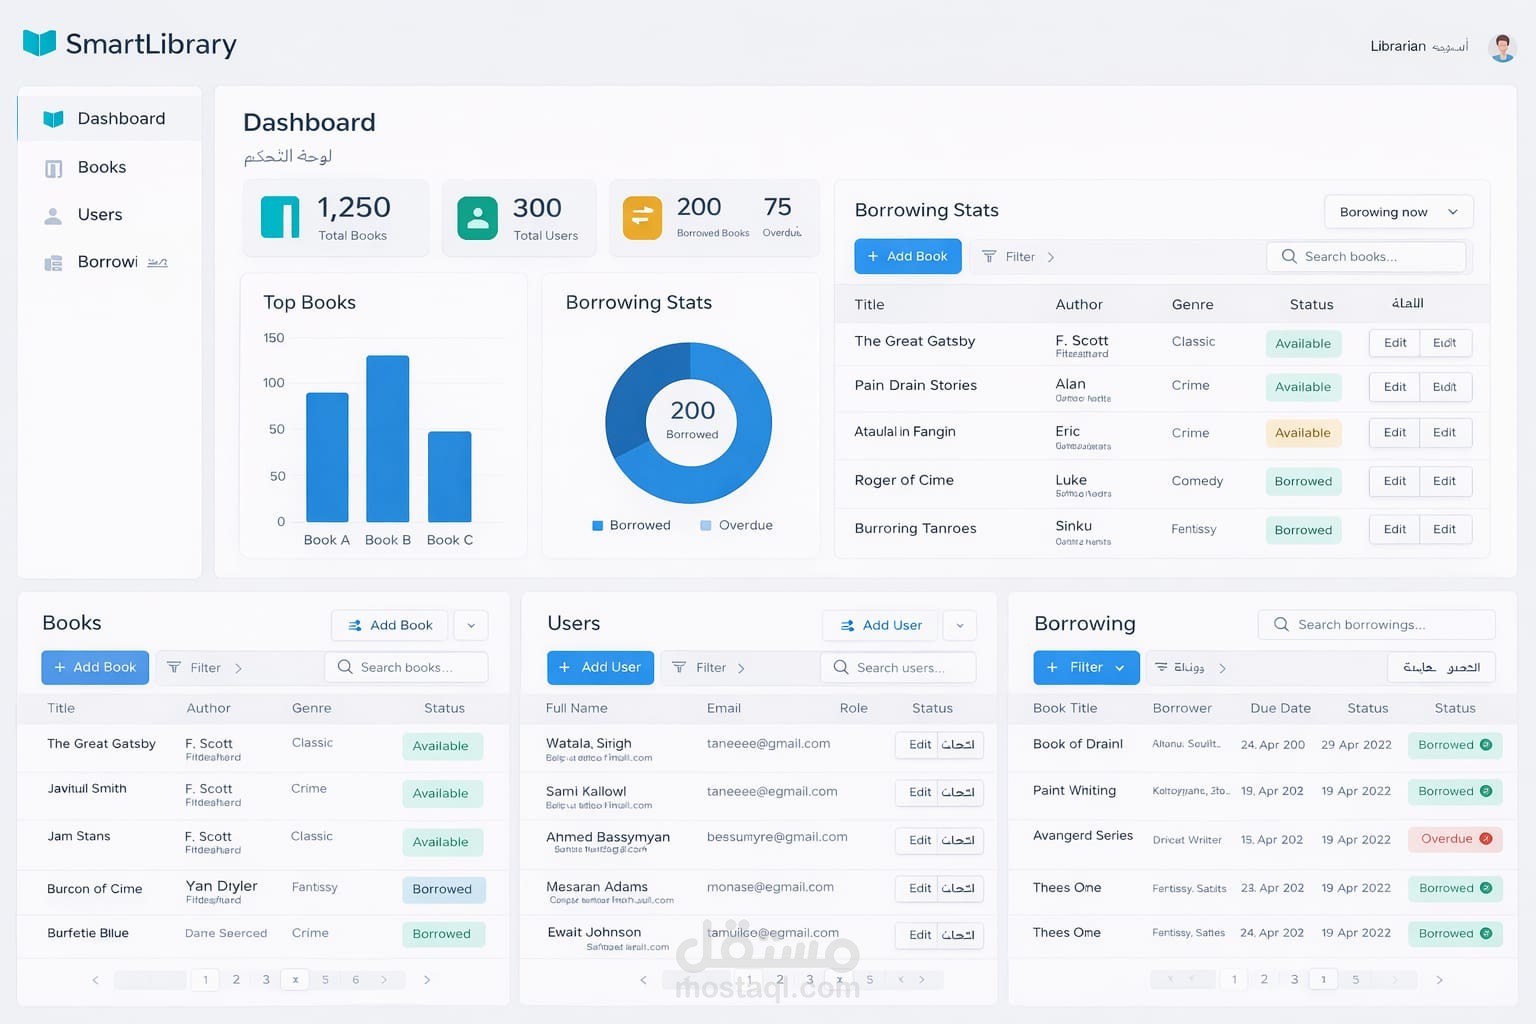This screenshot has height=1024, width=1536.
Task: Go to next page arrow in Books pagination
Action: click(427, 980)
